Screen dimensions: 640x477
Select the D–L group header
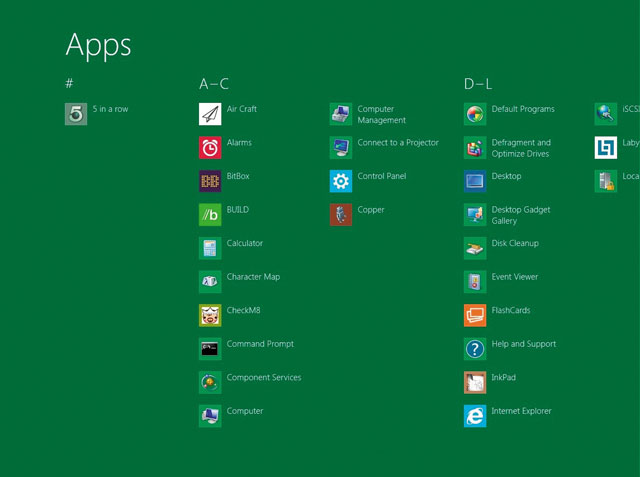[x=478, y=84]
